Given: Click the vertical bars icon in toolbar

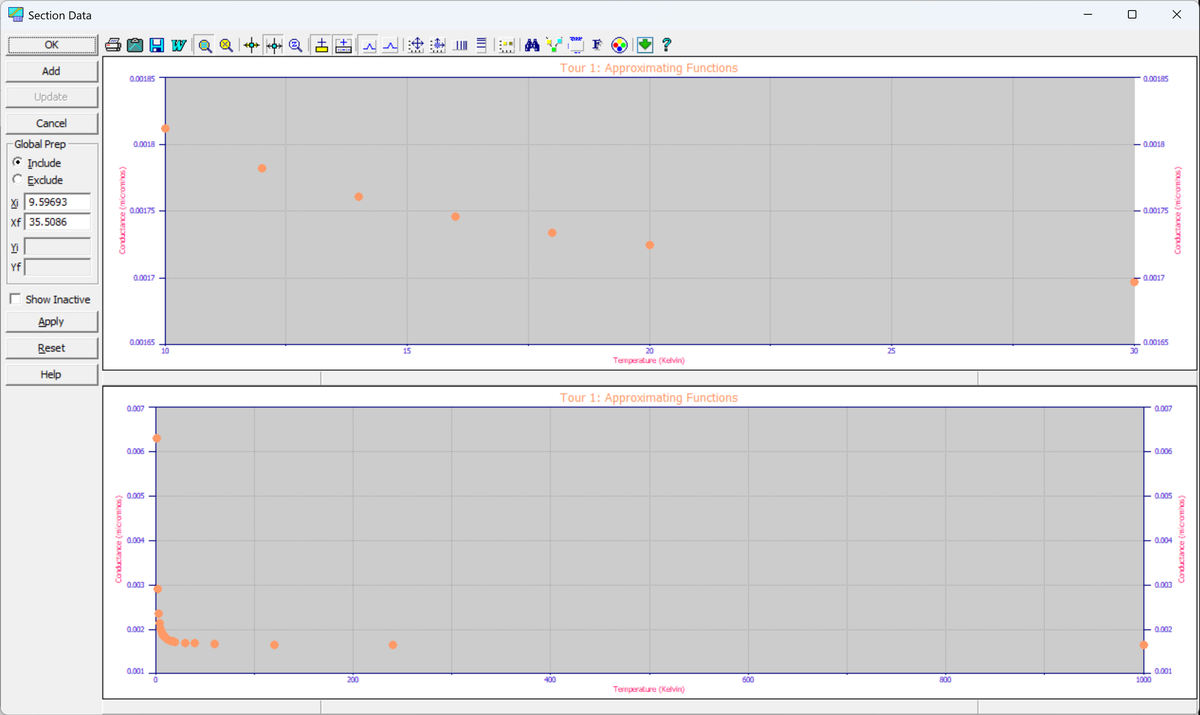Looking at the screenshot, I should click(x=461, y=45).
